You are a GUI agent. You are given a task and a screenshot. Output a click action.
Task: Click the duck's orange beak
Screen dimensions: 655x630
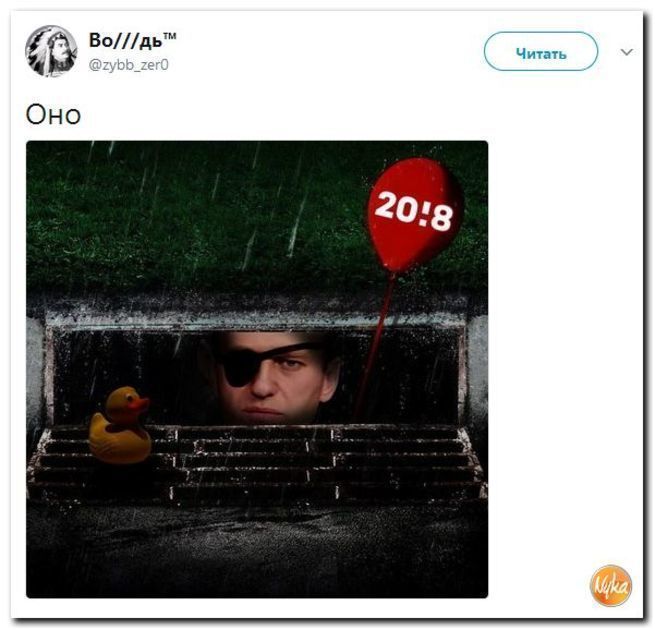(x=140, y=403)
